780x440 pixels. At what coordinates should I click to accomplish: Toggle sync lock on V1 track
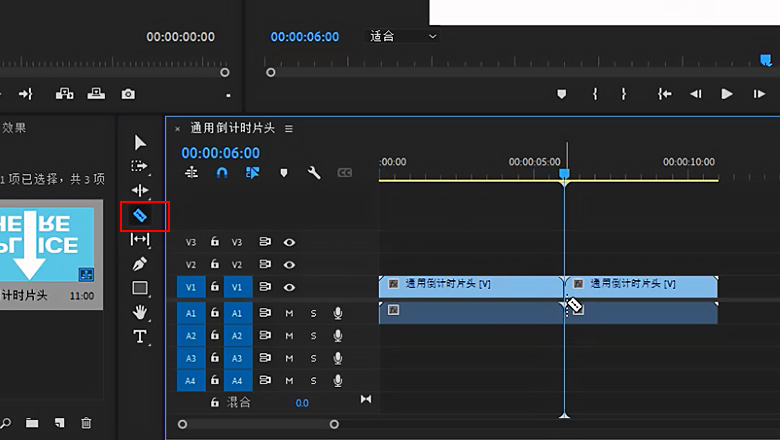[265, 287]
